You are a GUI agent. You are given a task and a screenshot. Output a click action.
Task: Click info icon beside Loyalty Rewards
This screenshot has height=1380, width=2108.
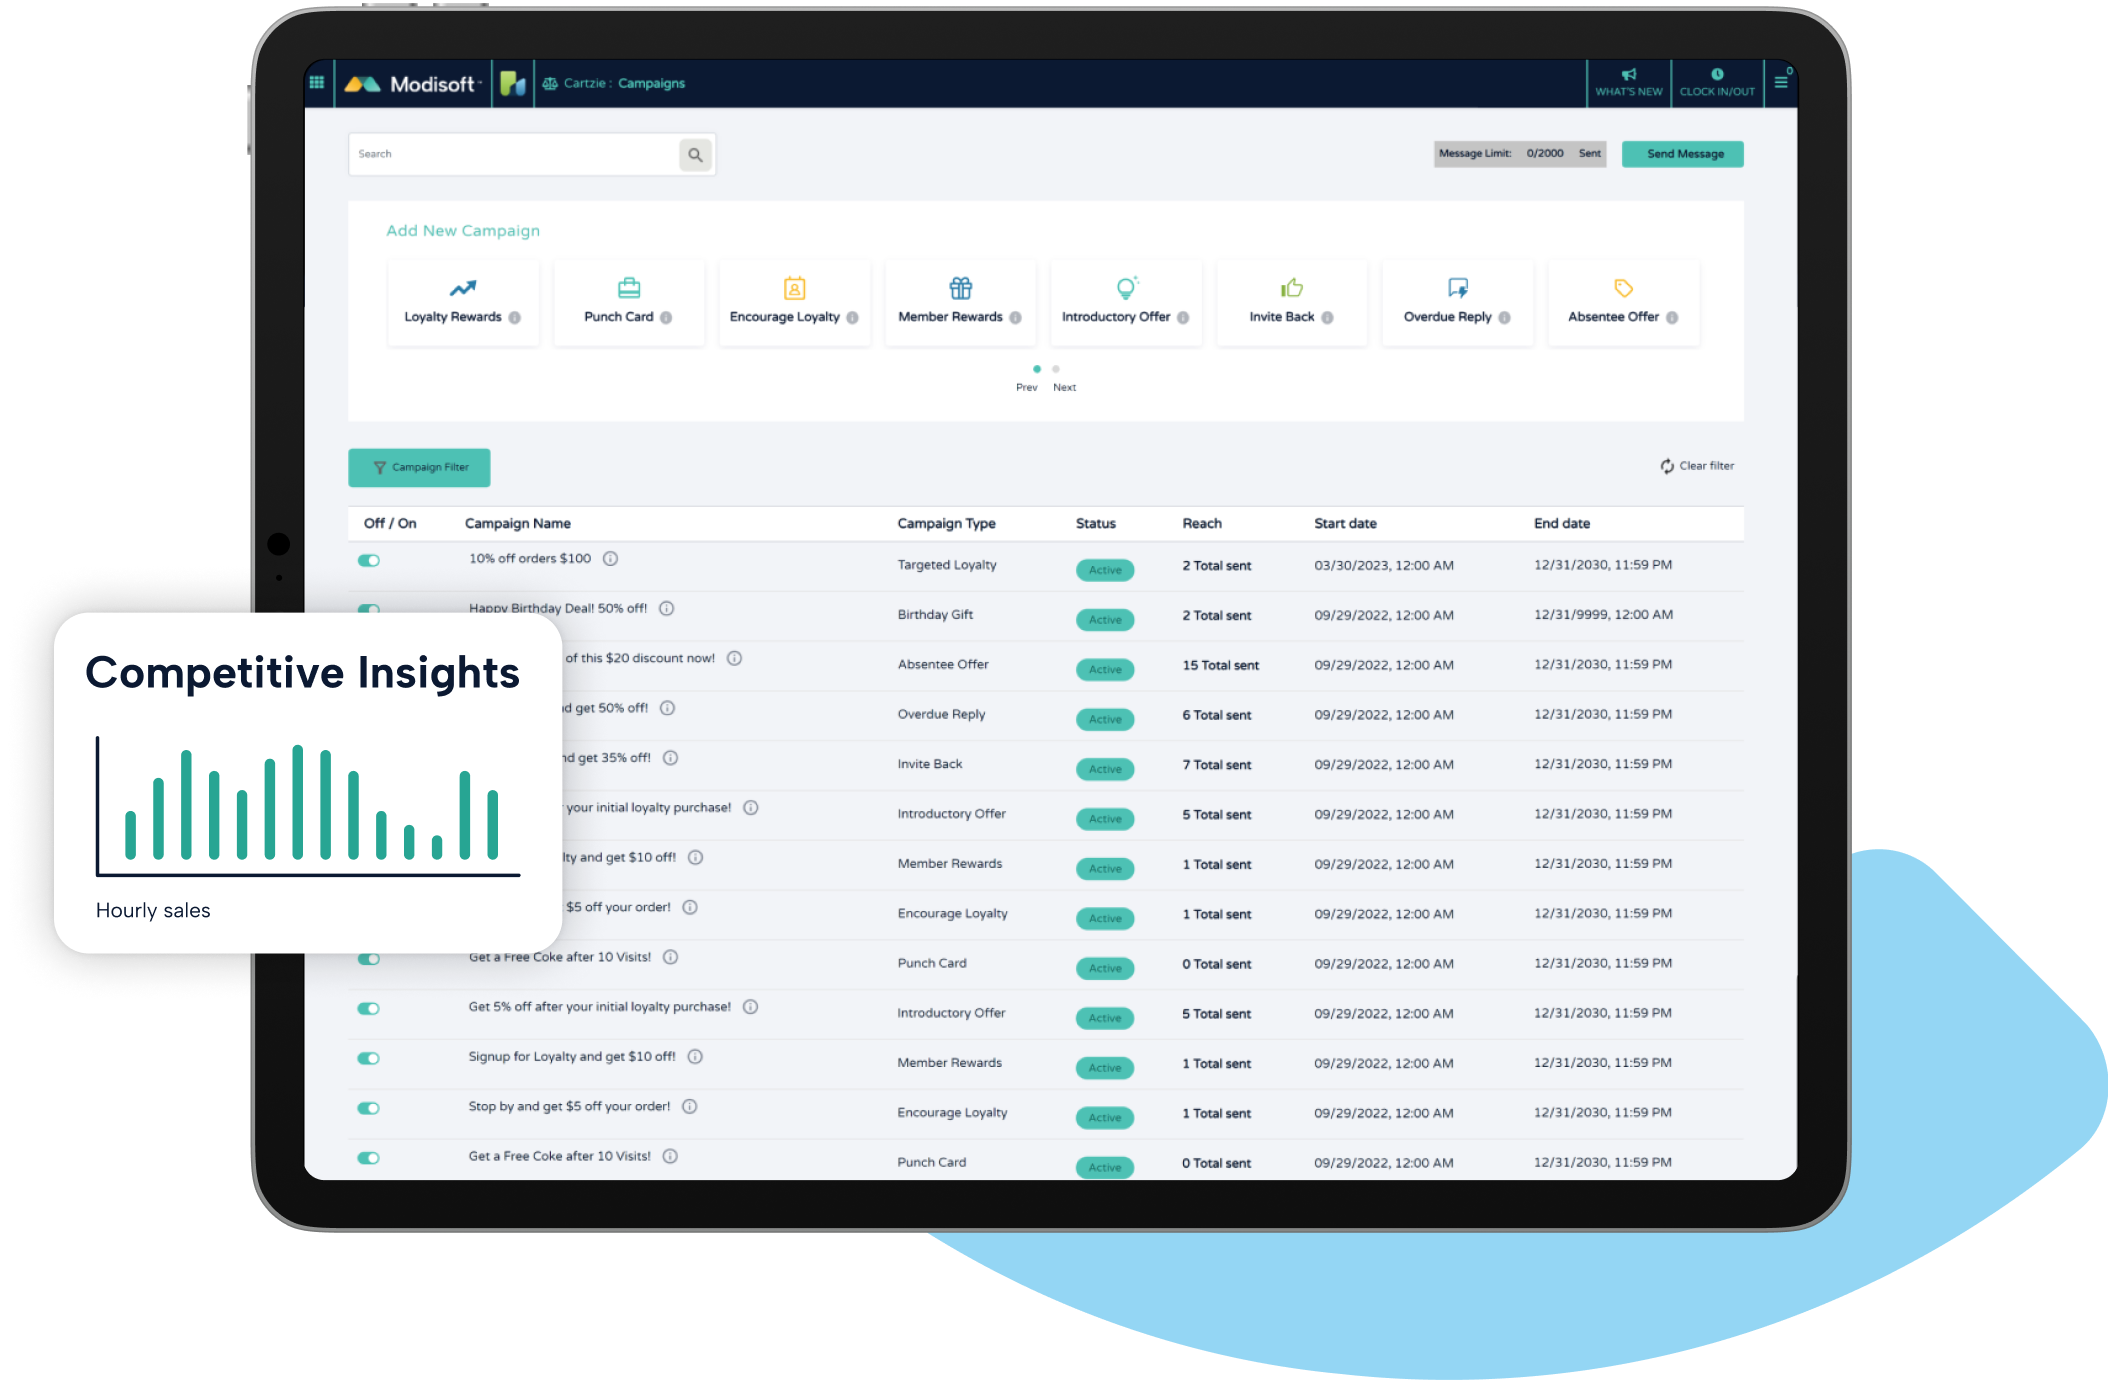[x=515, y=318]
